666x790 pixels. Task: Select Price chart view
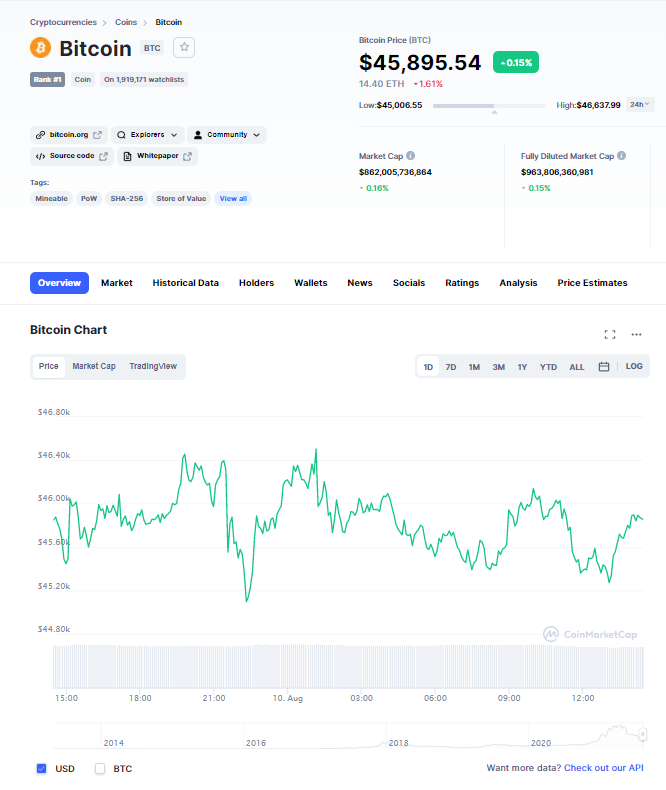pos(48,366)
